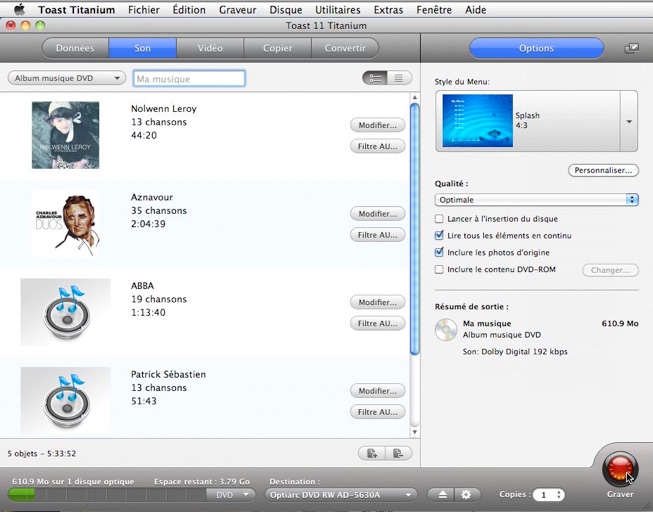Viewport: 653px width, 512px height.
Task: Switch to the Son tab
Action: pos(142,48)
